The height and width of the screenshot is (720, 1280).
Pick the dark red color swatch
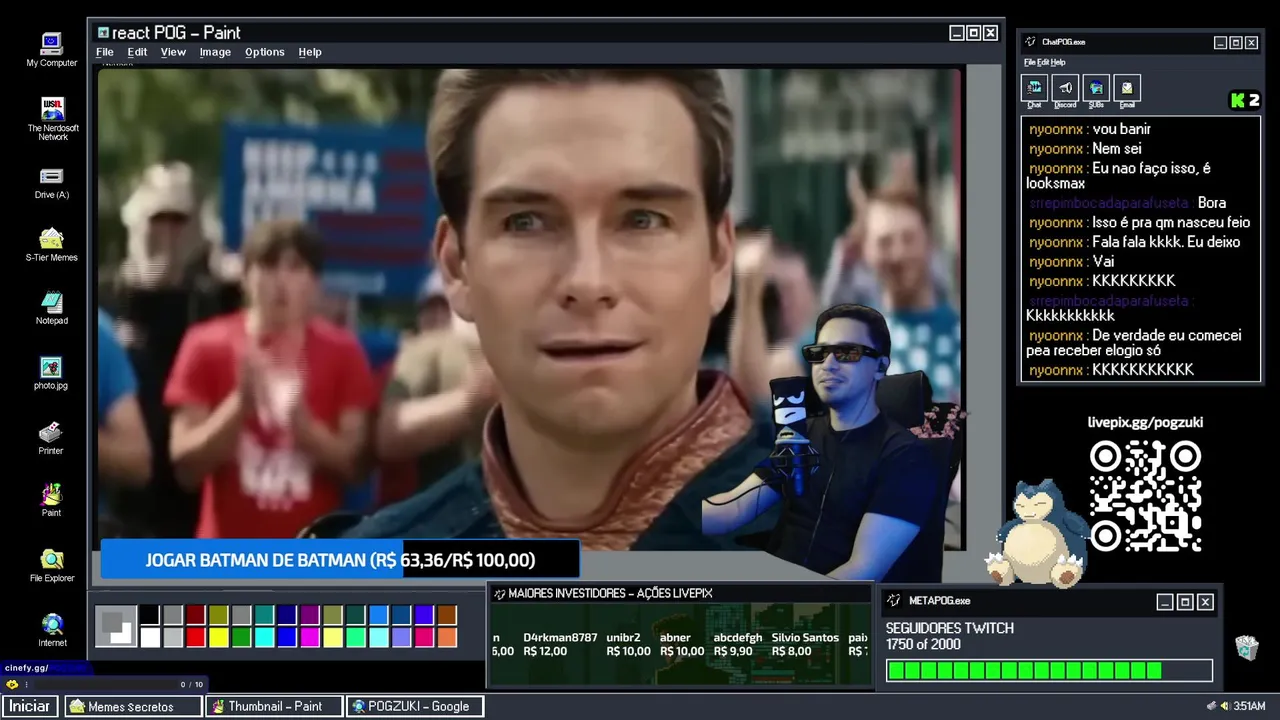(x=195, y=615)
